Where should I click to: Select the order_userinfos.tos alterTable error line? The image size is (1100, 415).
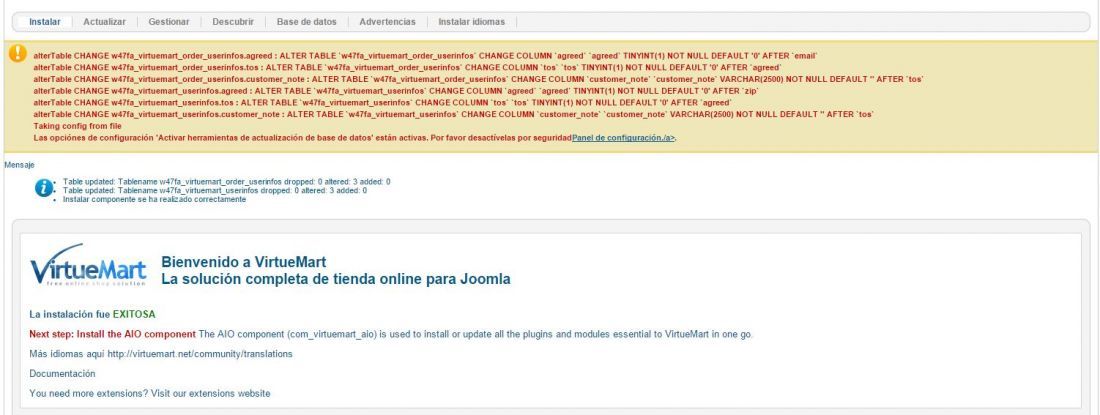(x=407, y=67)
